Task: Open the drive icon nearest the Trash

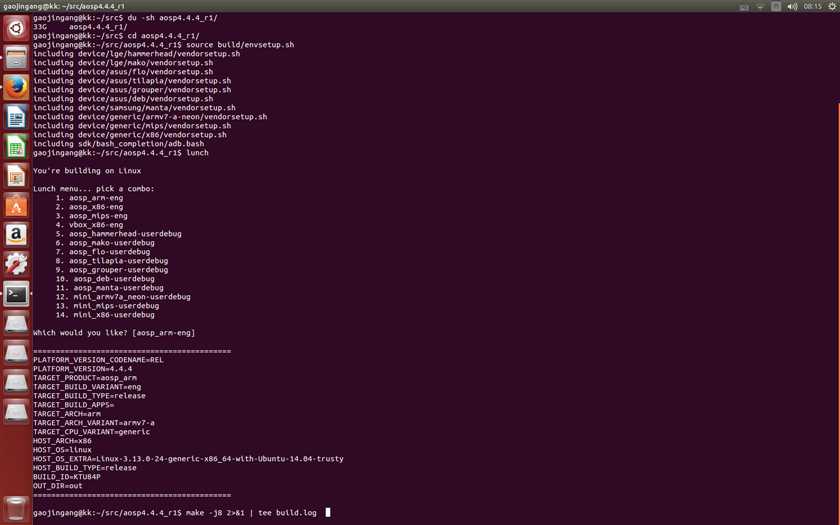Action: [16, 411]
